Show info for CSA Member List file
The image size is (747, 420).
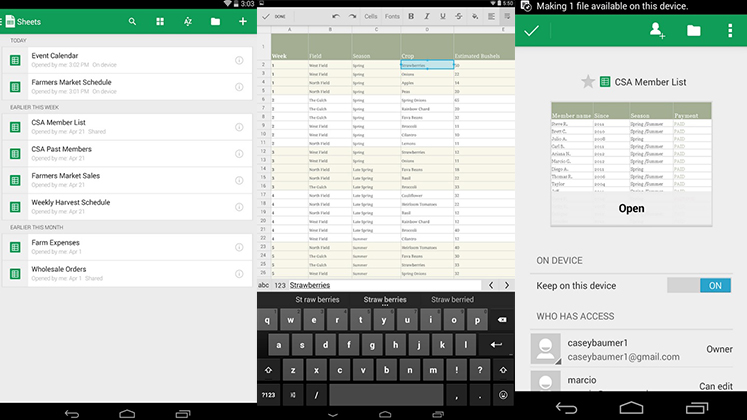(239, 127)
